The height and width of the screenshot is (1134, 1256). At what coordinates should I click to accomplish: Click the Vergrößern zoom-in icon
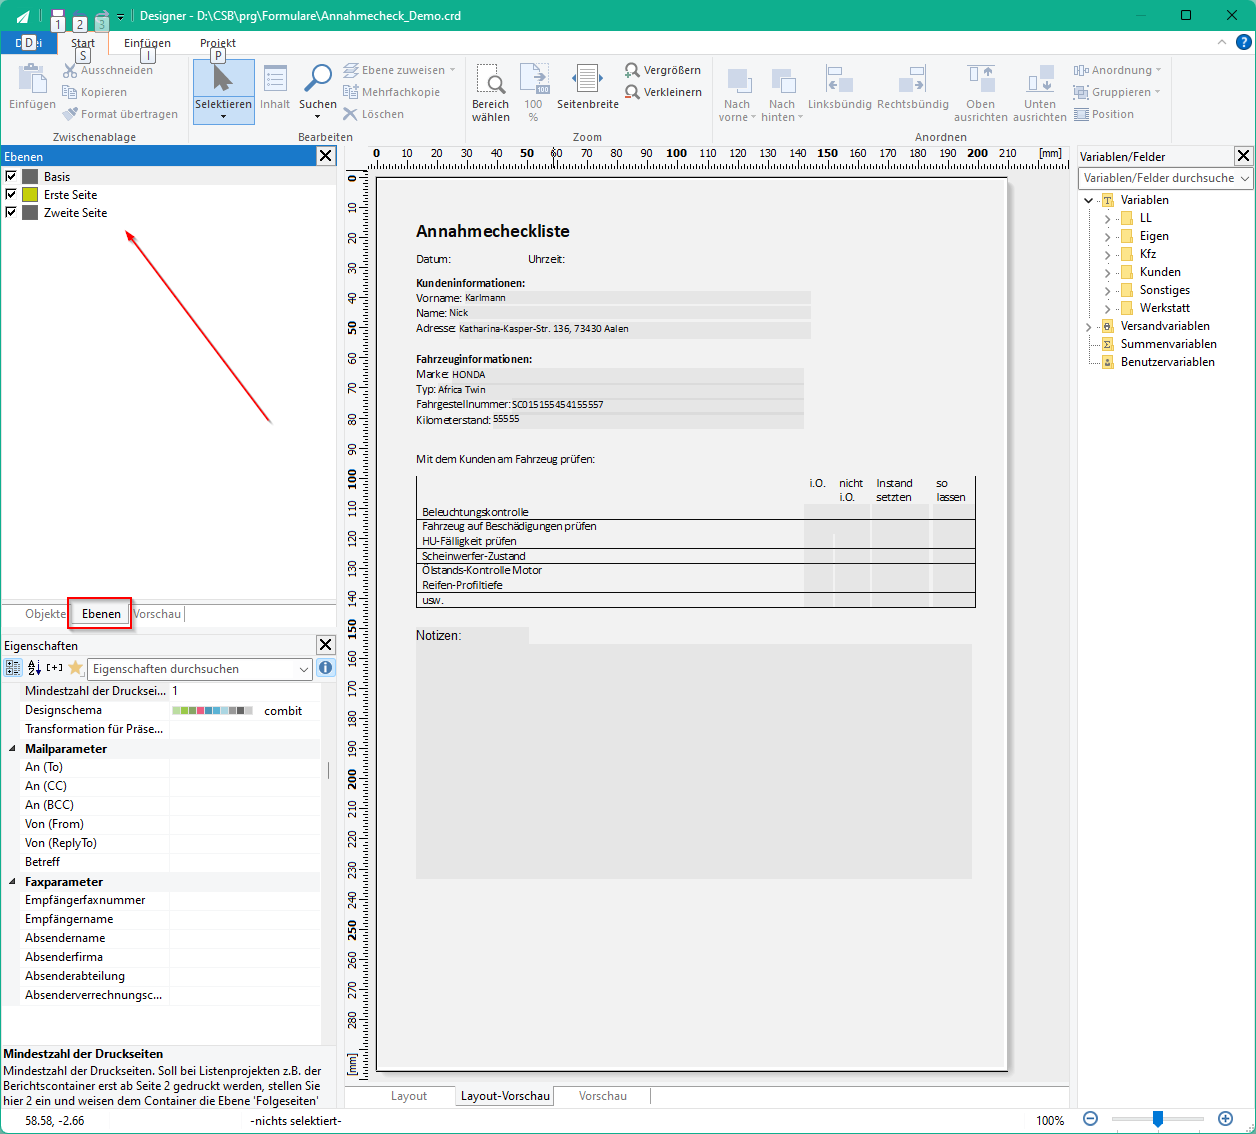click(632, 70)
